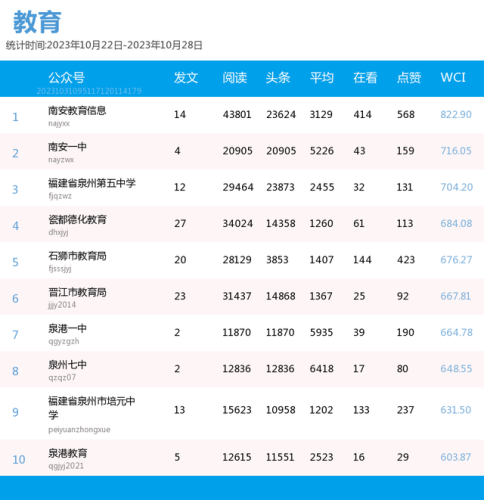Click the 阅读 column header
Screen dimensions: 484x500
coord(235,78)
